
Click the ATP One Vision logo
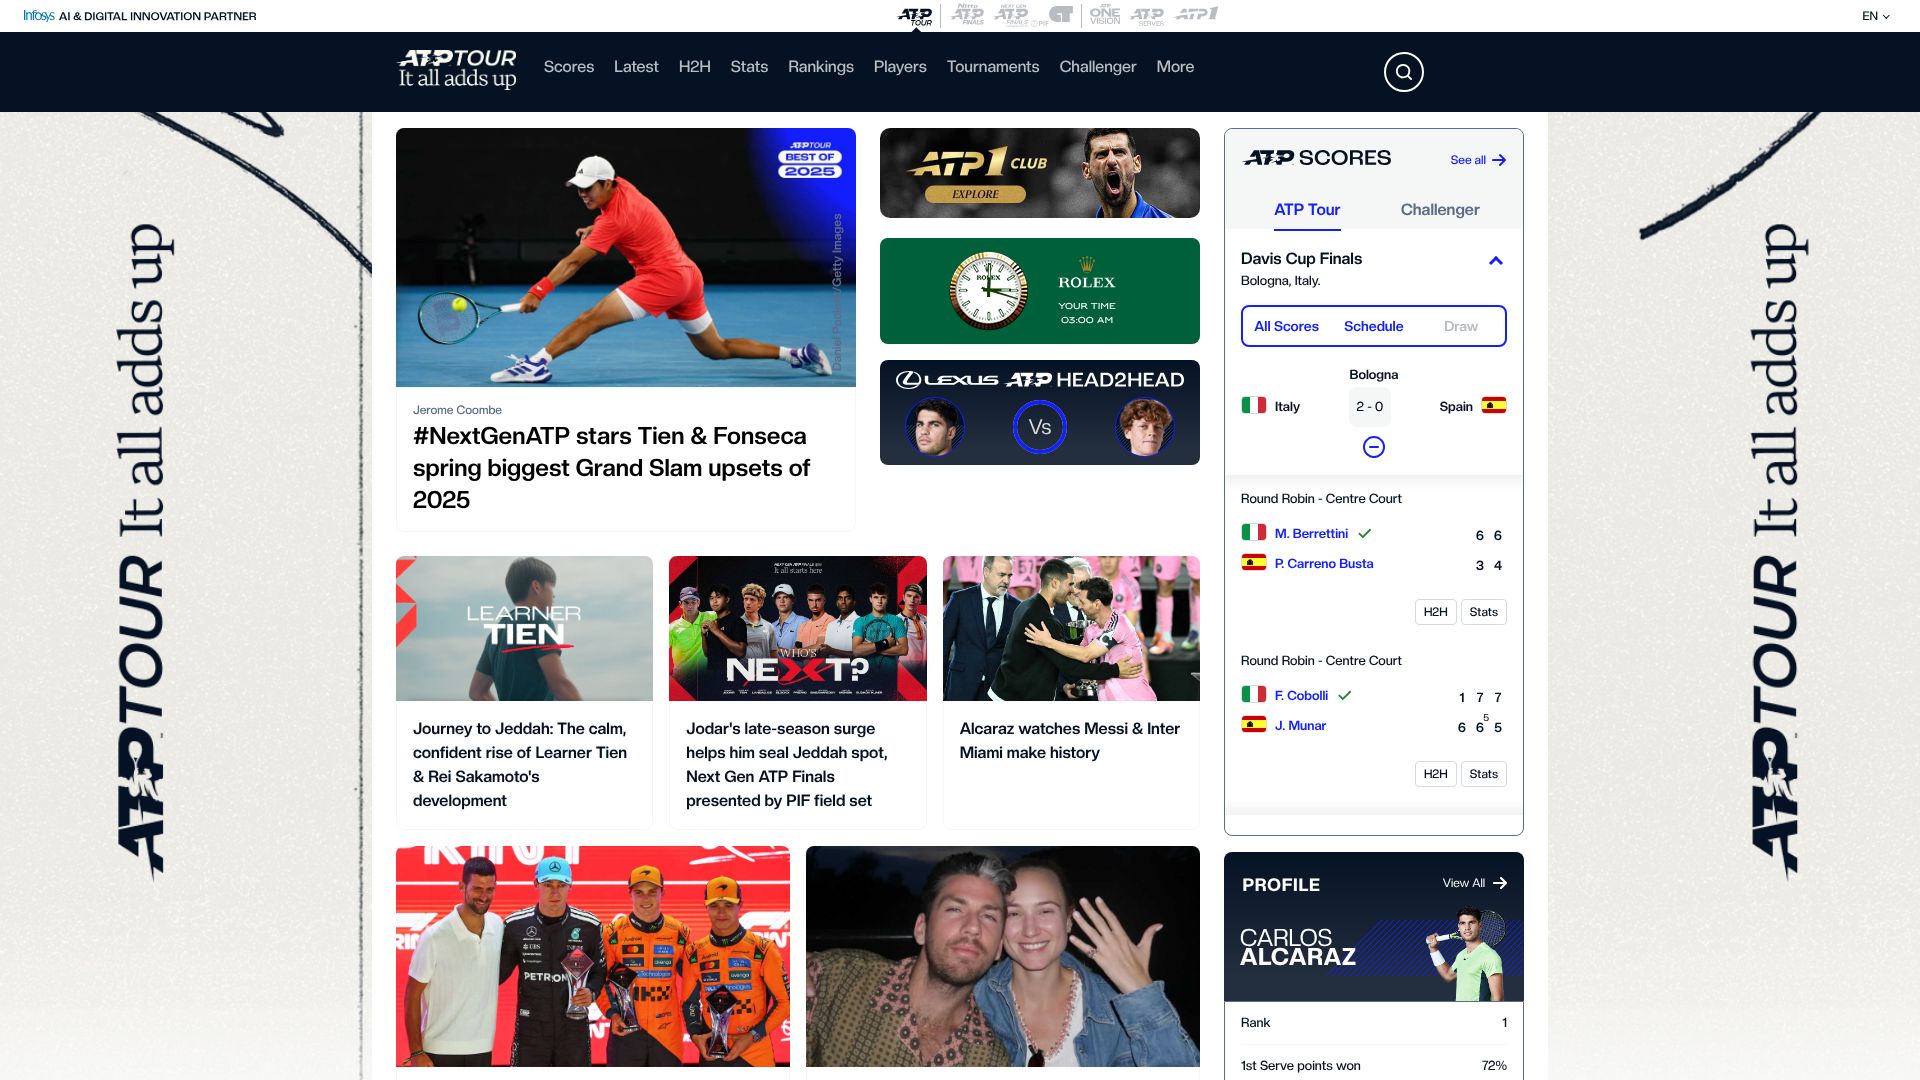click(x=1105, y=15)
